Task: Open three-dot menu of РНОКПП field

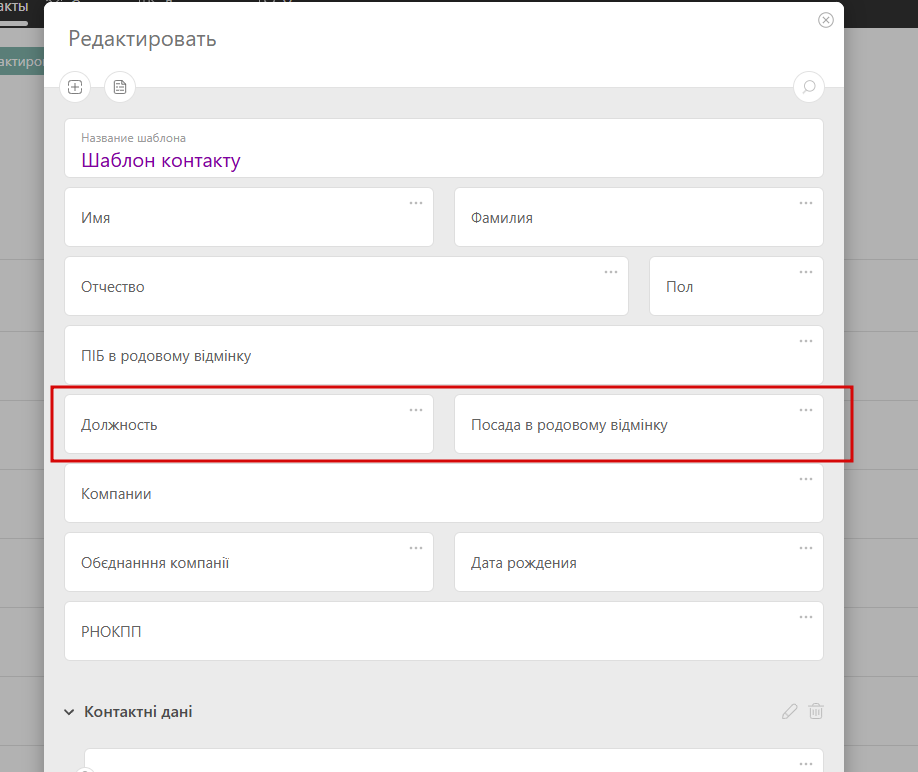Action: tap(806, 617)
